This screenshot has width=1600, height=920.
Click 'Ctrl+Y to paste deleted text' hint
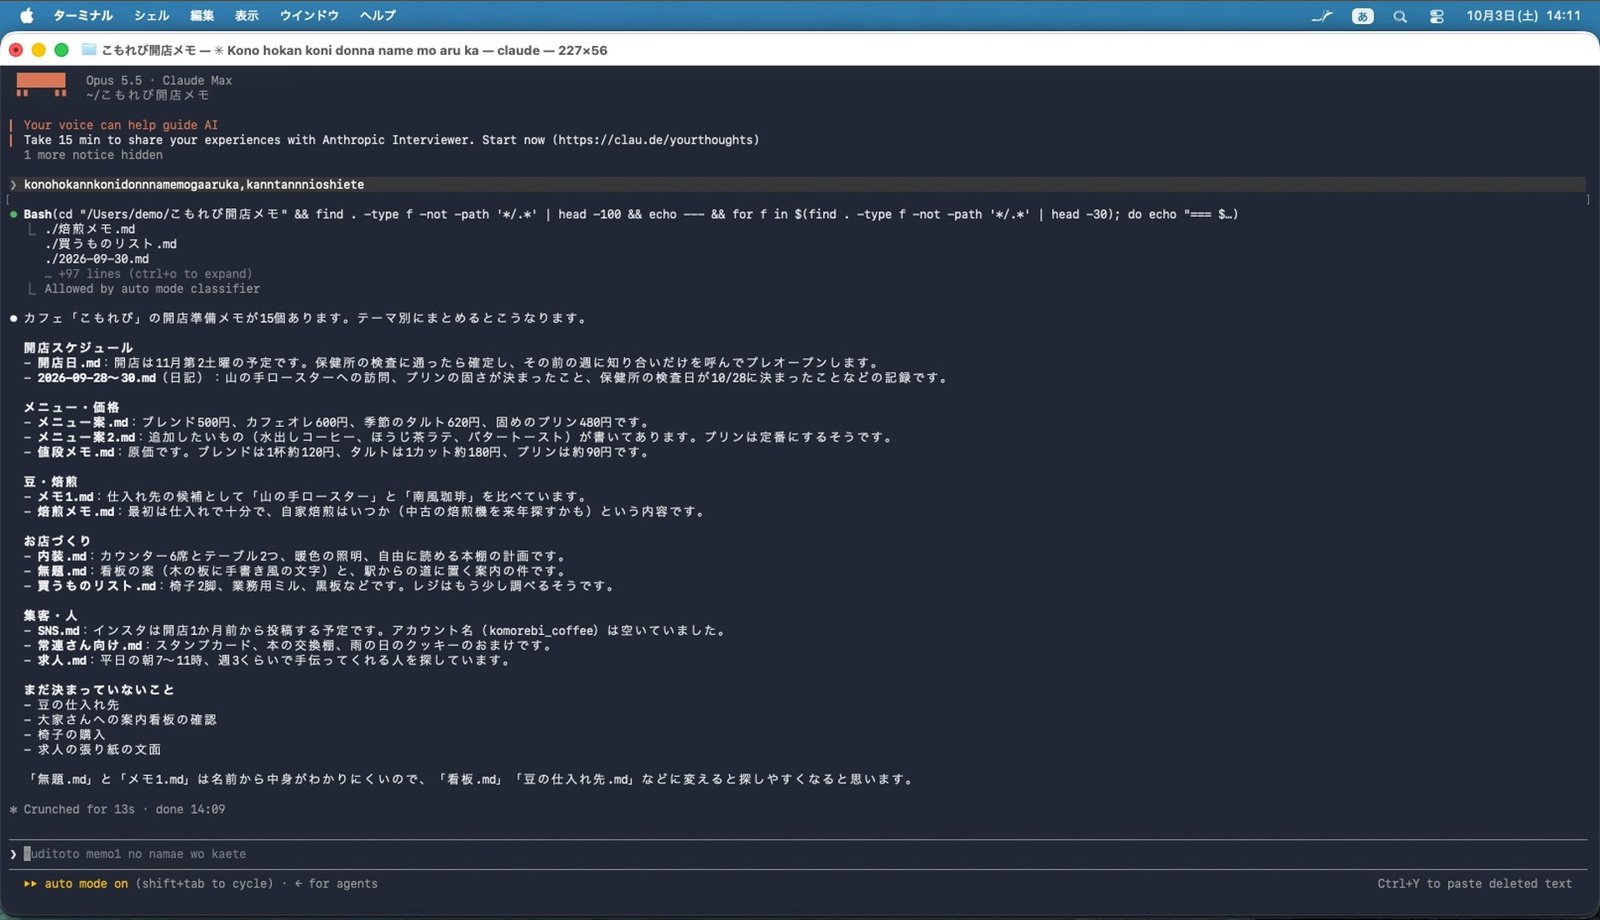(x=1474, y=884)
